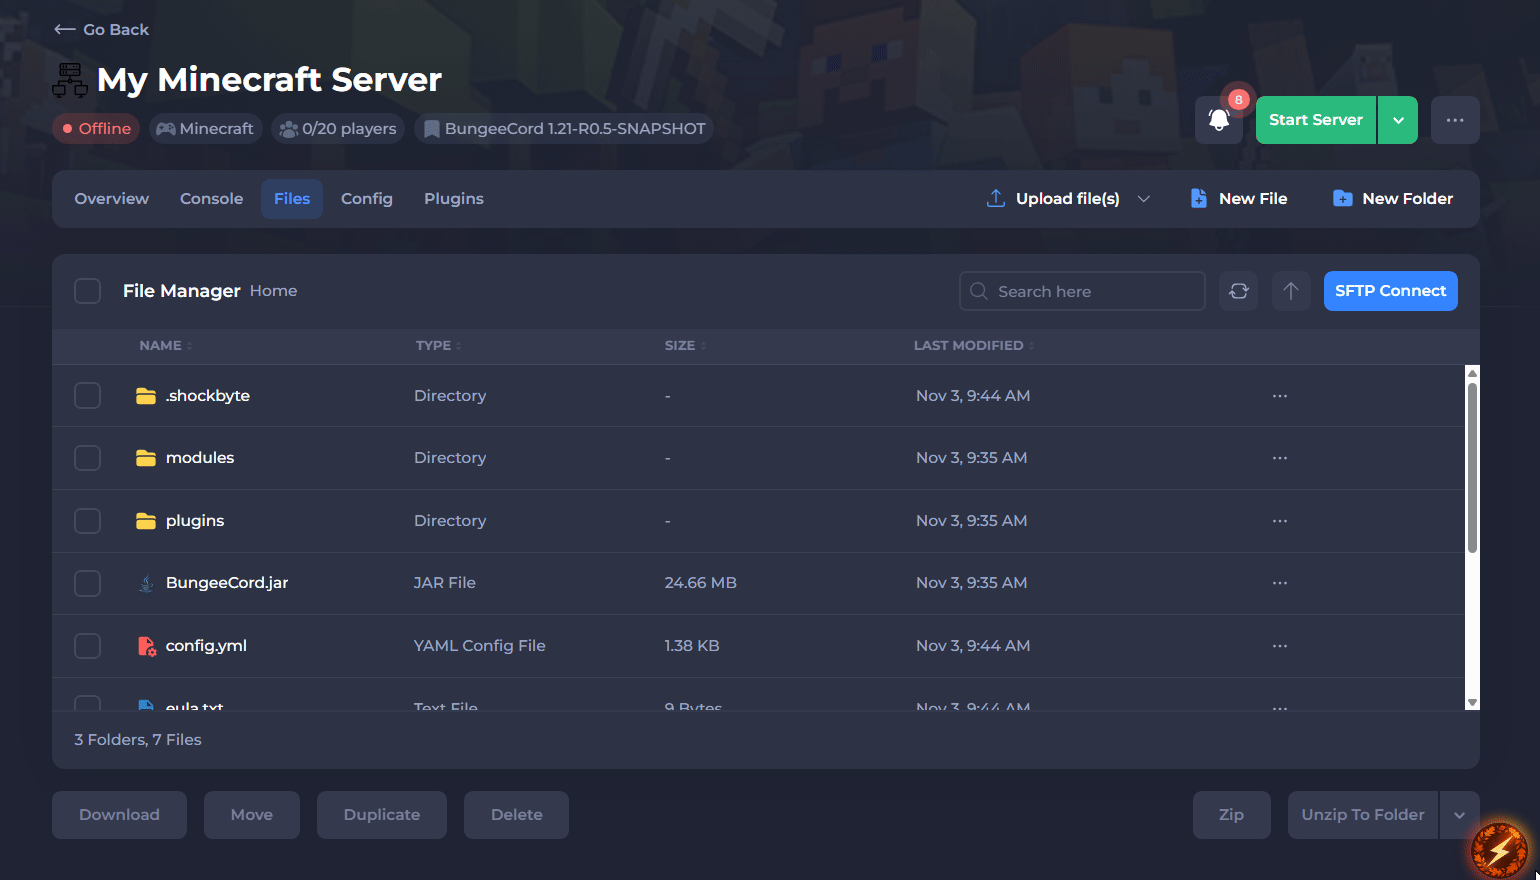Screen dimensions: 1540x880
Task: Open the three-dot server options menu
Action: tap(1454, 120)
